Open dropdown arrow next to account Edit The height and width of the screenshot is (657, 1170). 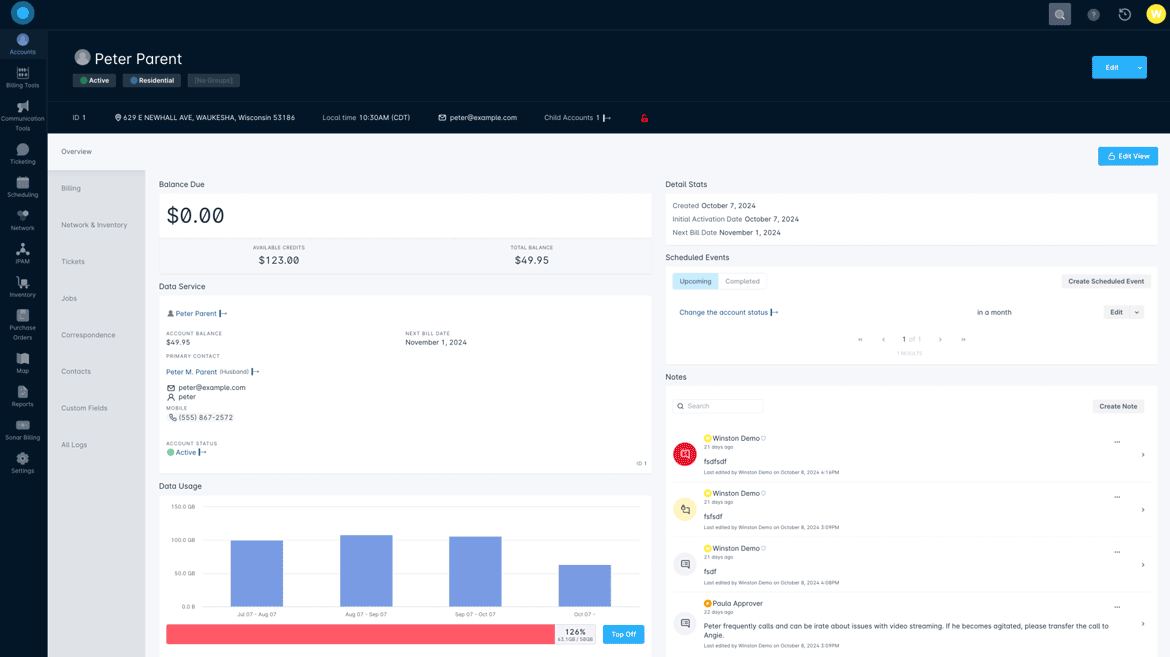(1139, 67)
